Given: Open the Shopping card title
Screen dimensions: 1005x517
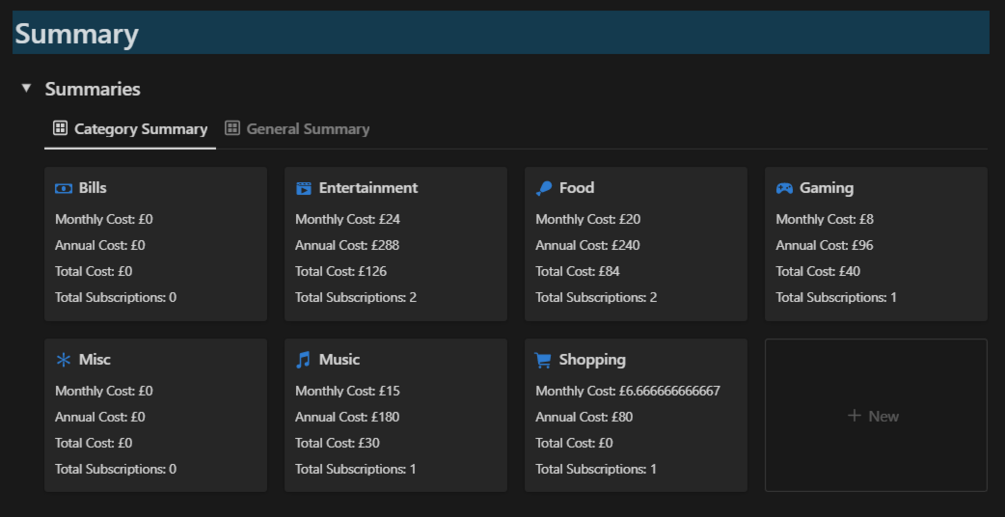Looking at the screenshot, I should tap(592, 360).
